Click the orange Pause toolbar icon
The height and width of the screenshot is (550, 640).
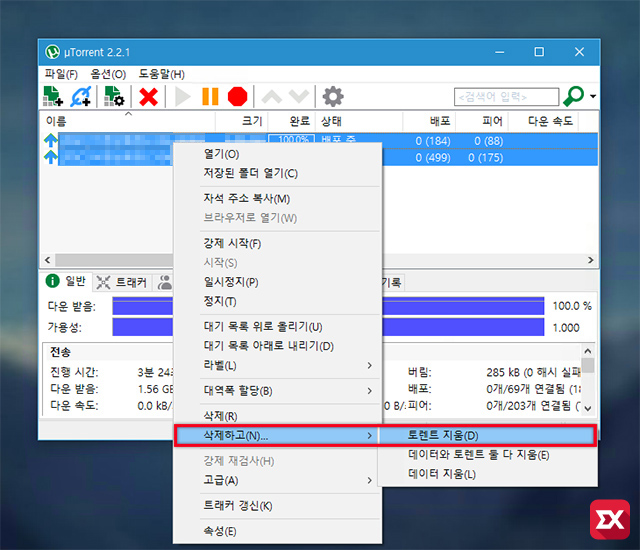[210, 97]
